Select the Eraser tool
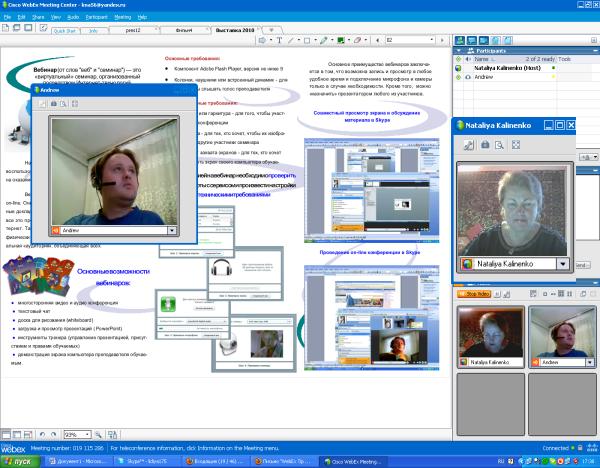The height and width of the screenshot is (468, 600). pyautogui.click(x=357, y=40)
